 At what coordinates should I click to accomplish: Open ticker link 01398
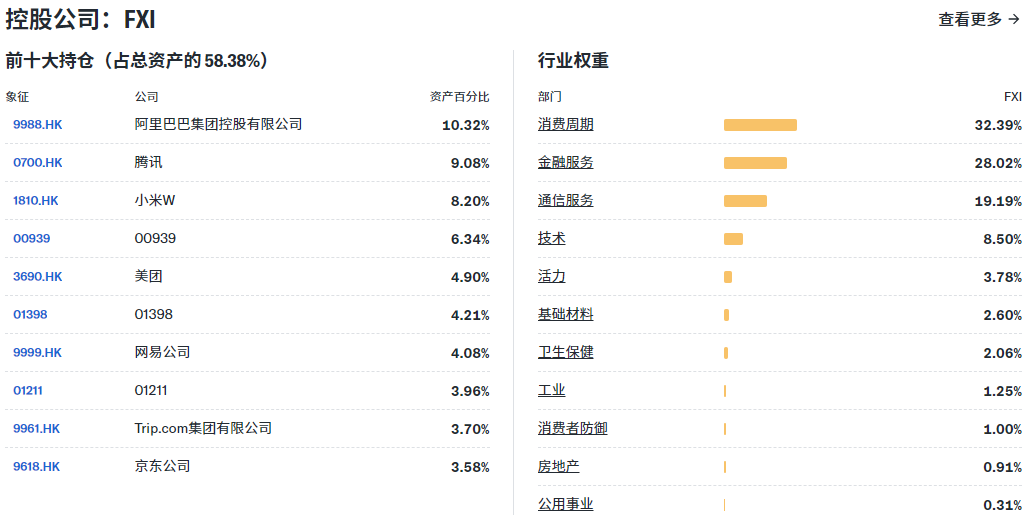coord(30,315)
